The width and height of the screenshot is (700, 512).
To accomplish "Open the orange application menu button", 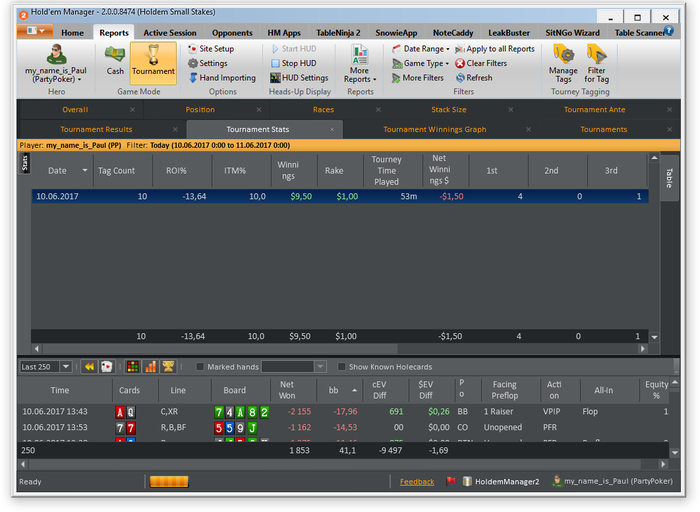I will coord(35,31).
